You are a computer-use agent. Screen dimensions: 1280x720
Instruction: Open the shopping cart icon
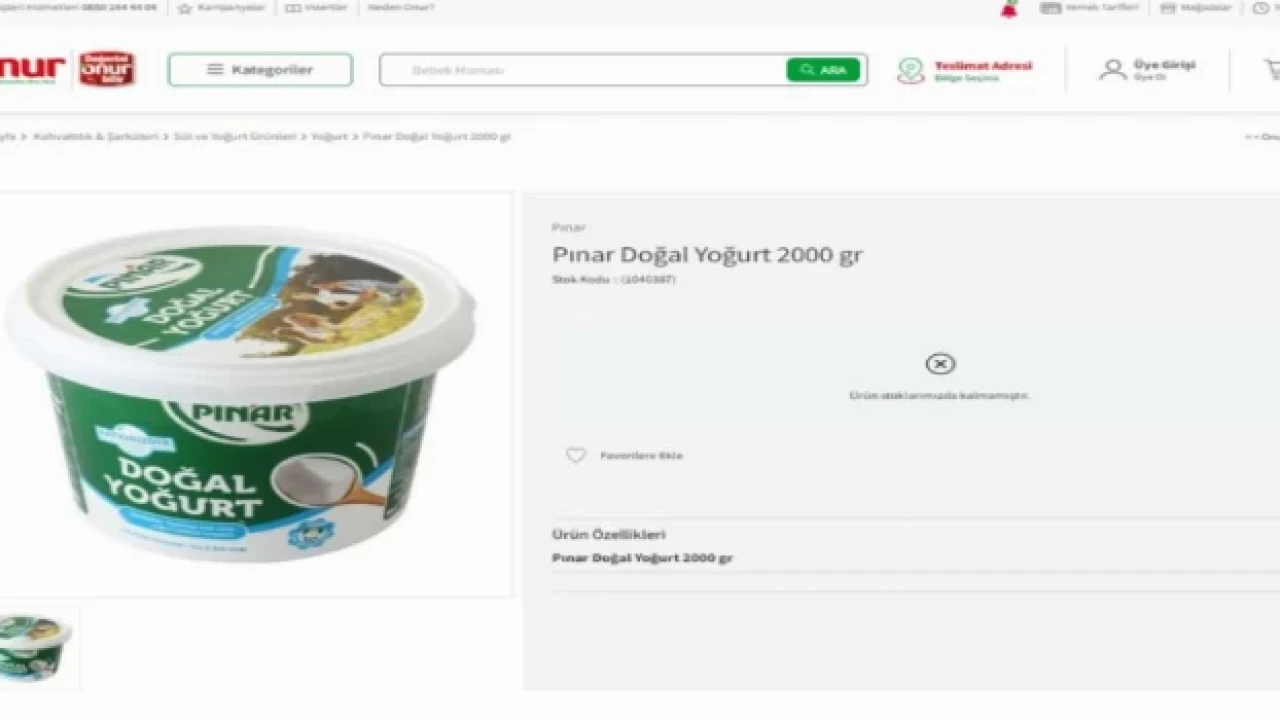1272,69
